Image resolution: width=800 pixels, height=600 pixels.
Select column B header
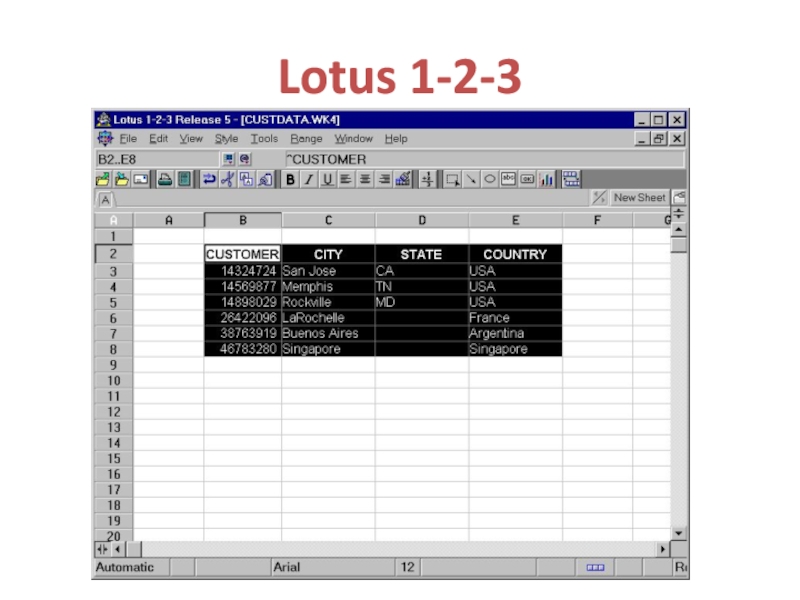[243, 220]
